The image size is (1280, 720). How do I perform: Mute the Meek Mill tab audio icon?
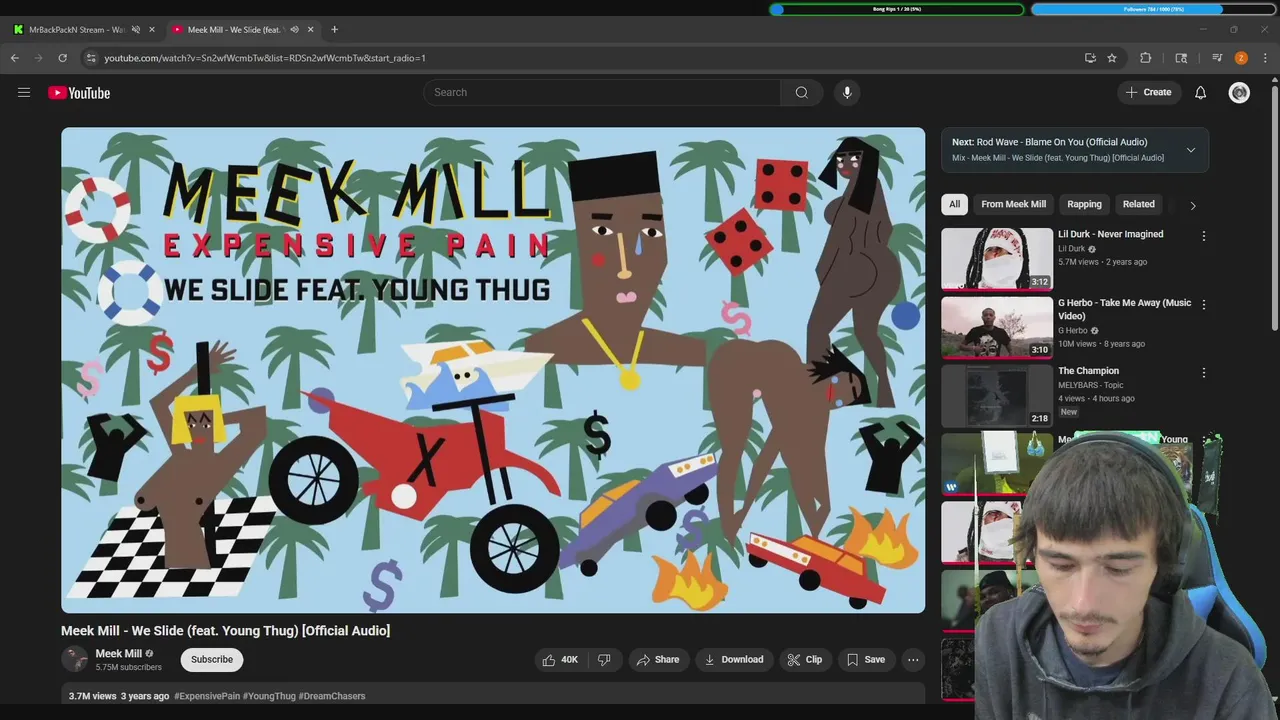294,30
